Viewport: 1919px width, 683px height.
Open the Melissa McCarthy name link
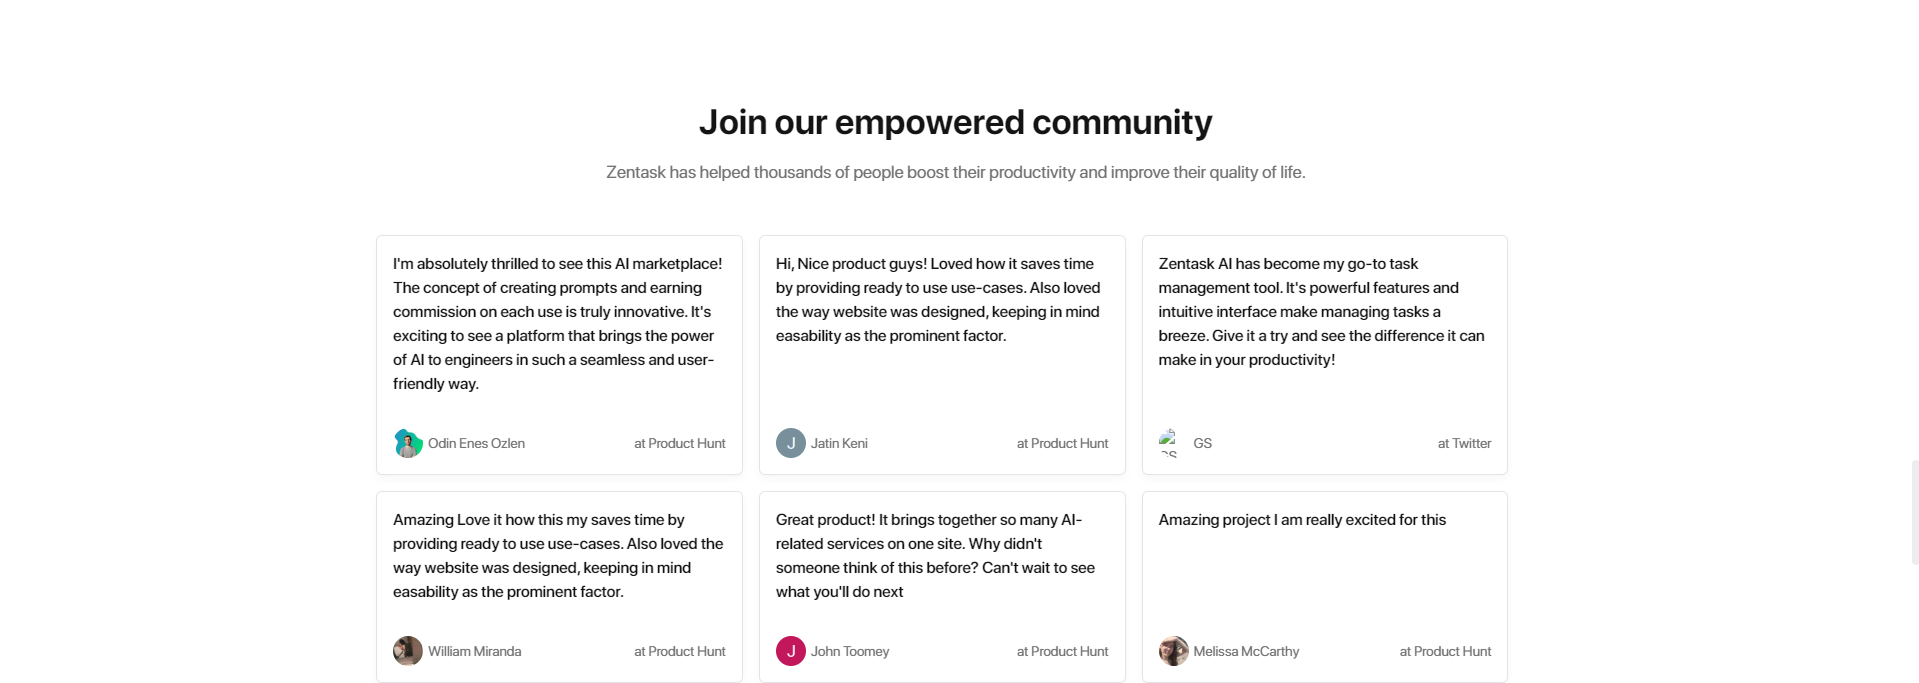[1246, 651]
